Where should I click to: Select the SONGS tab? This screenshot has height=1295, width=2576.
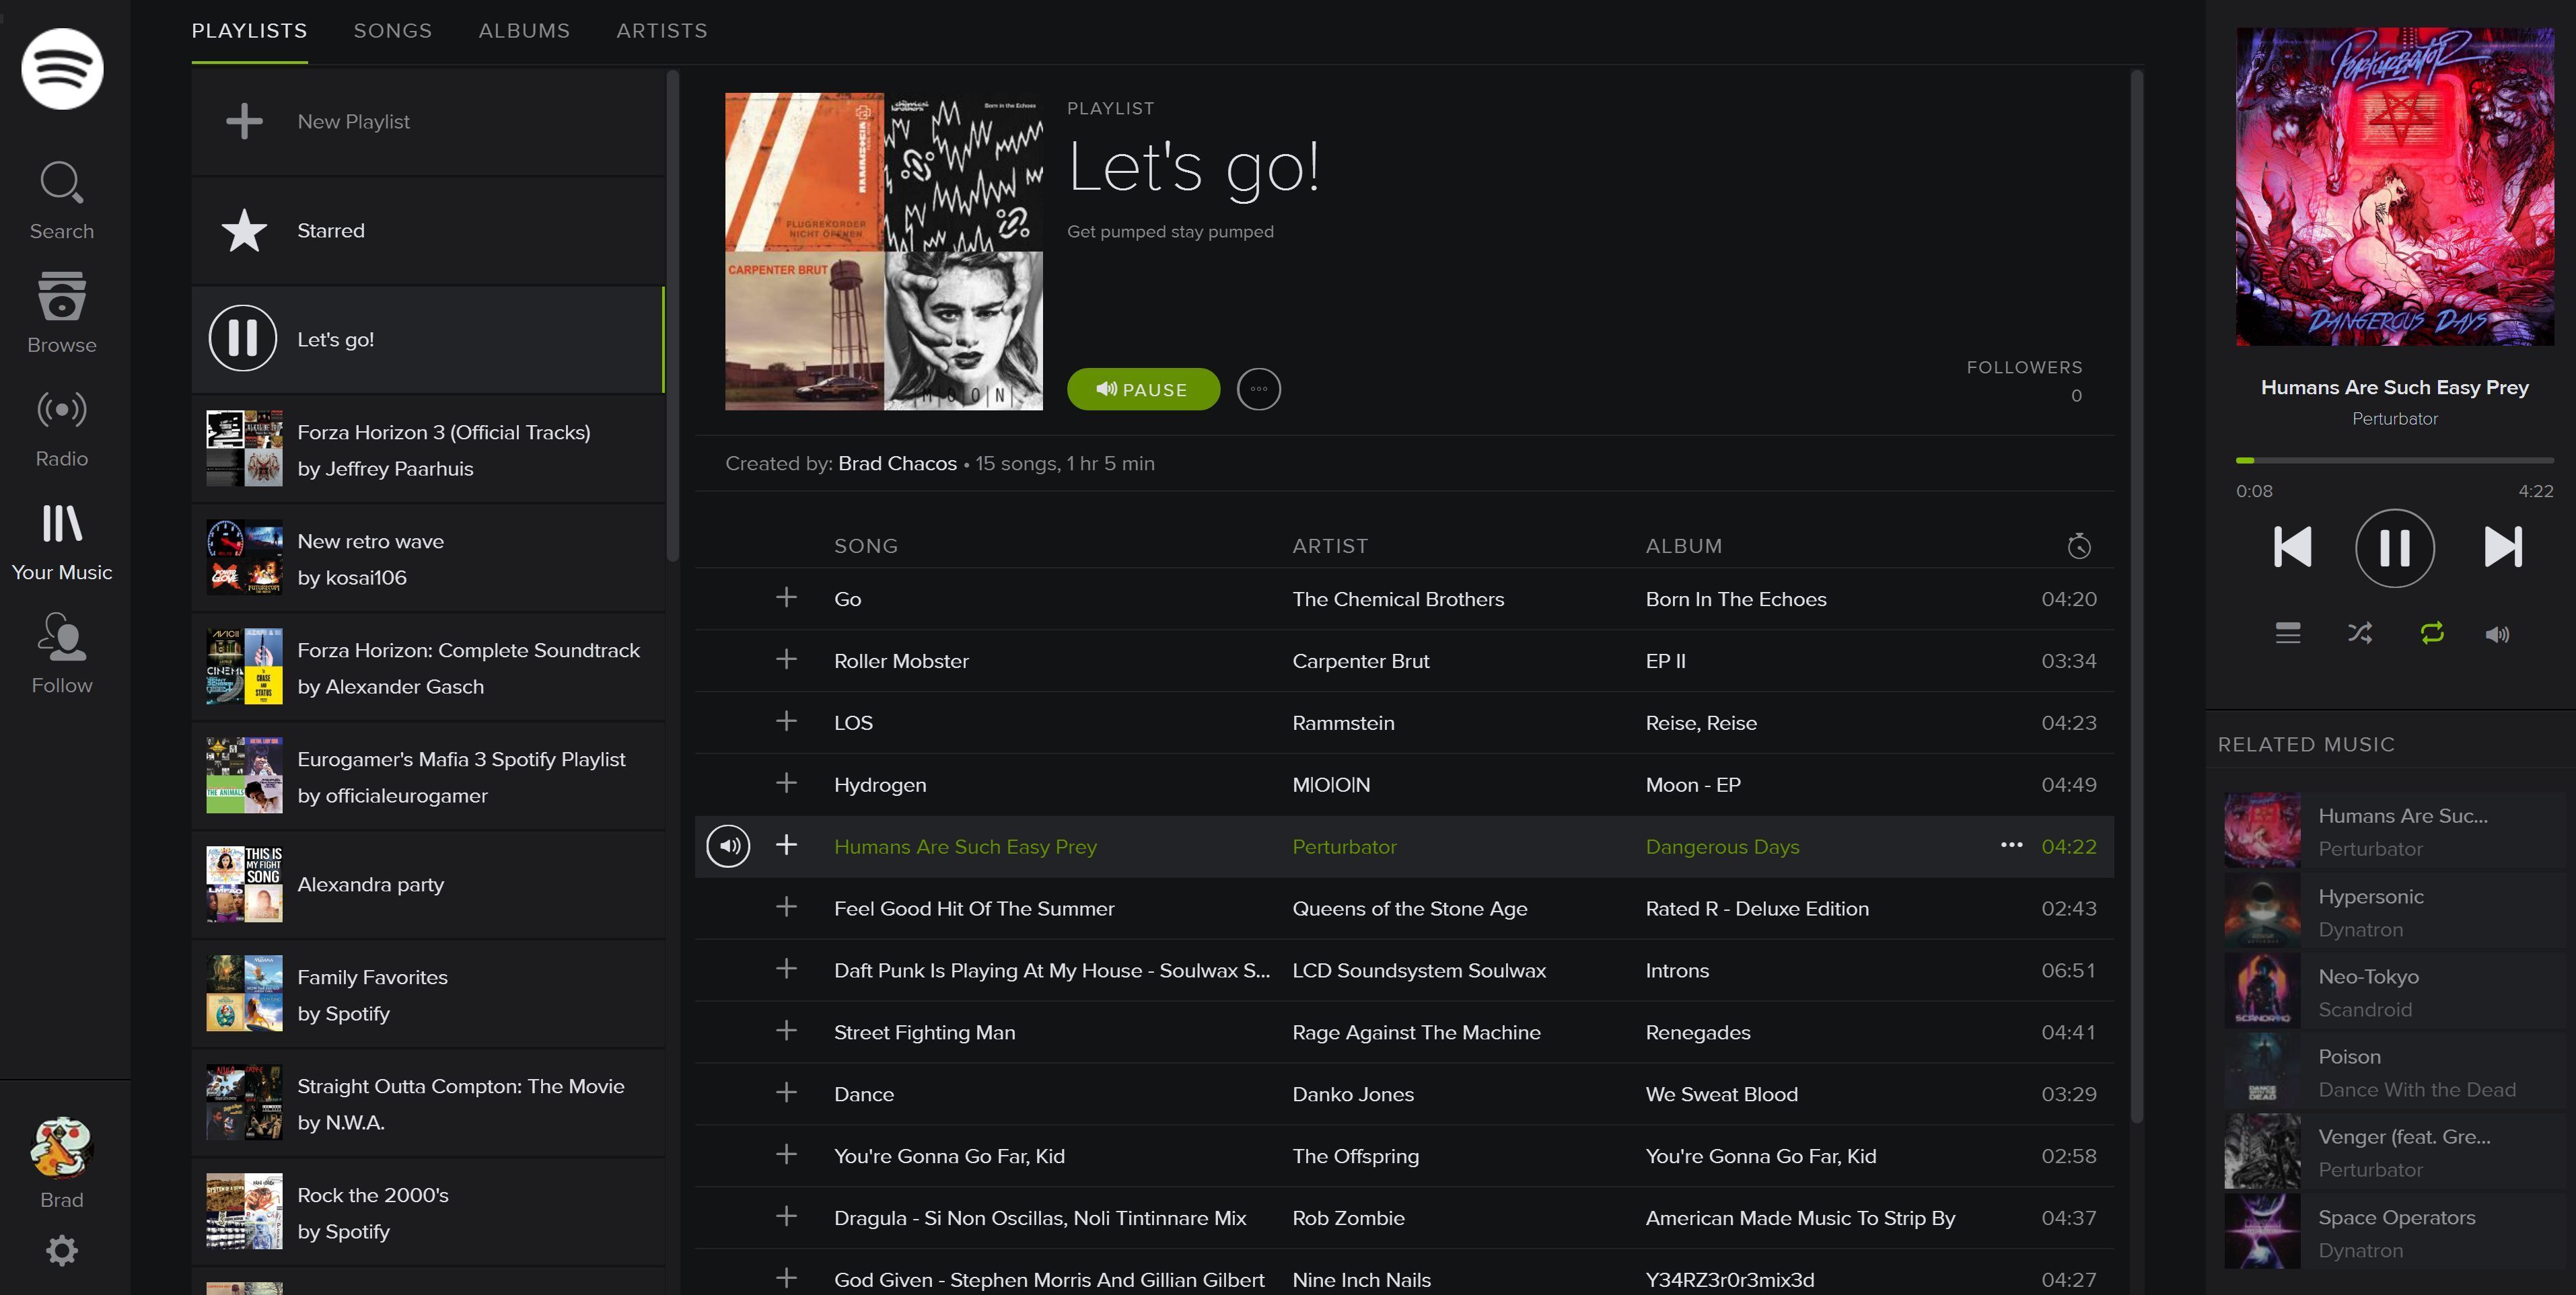(392, 28)
